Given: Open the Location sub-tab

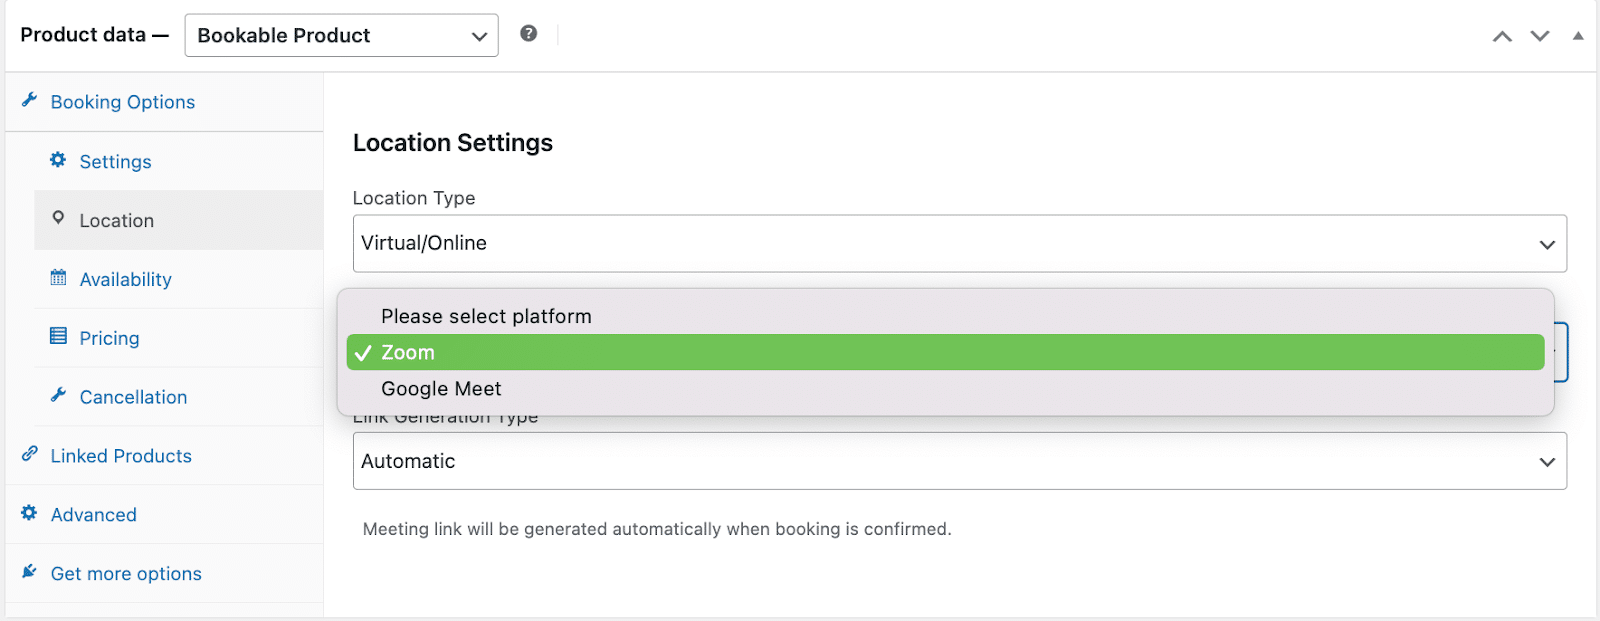Looking at the screenshot, I should pyautogui.click(x=178, y=220).
